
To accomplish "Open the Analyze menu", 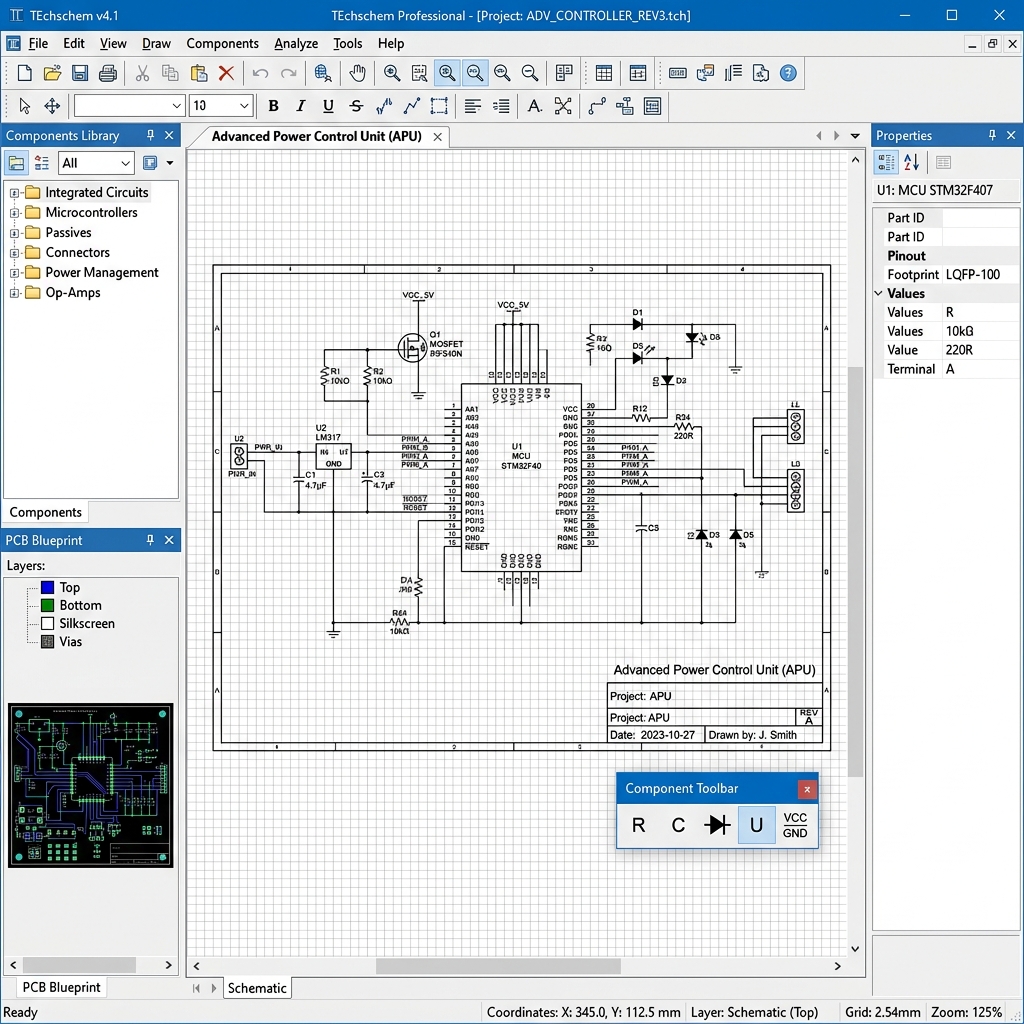I will (x=296, y=44).
